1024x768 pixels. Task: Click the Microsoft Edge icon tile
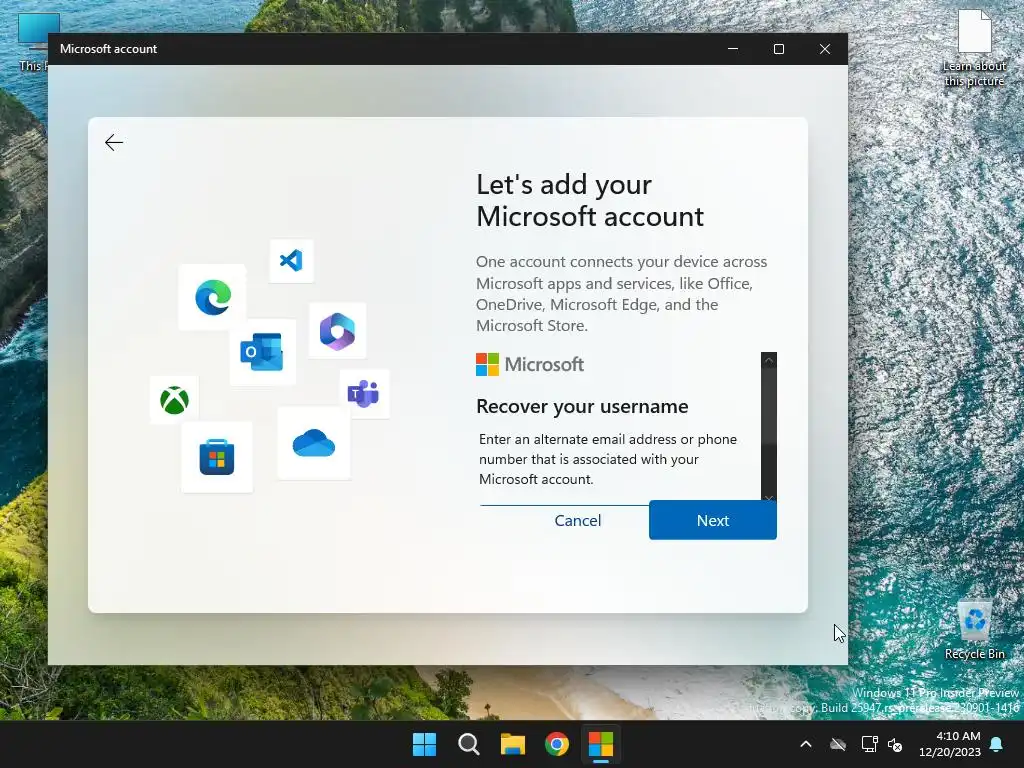point(213,297)
